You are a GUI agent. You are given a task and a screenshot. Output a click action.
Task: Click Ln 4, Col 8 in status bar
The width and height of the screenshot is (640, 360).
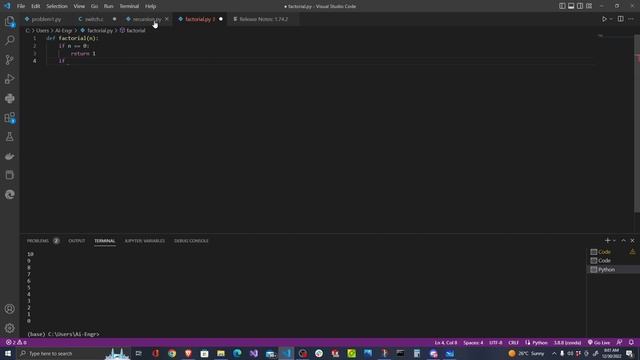pyautogui.click(x=446, y=342)
